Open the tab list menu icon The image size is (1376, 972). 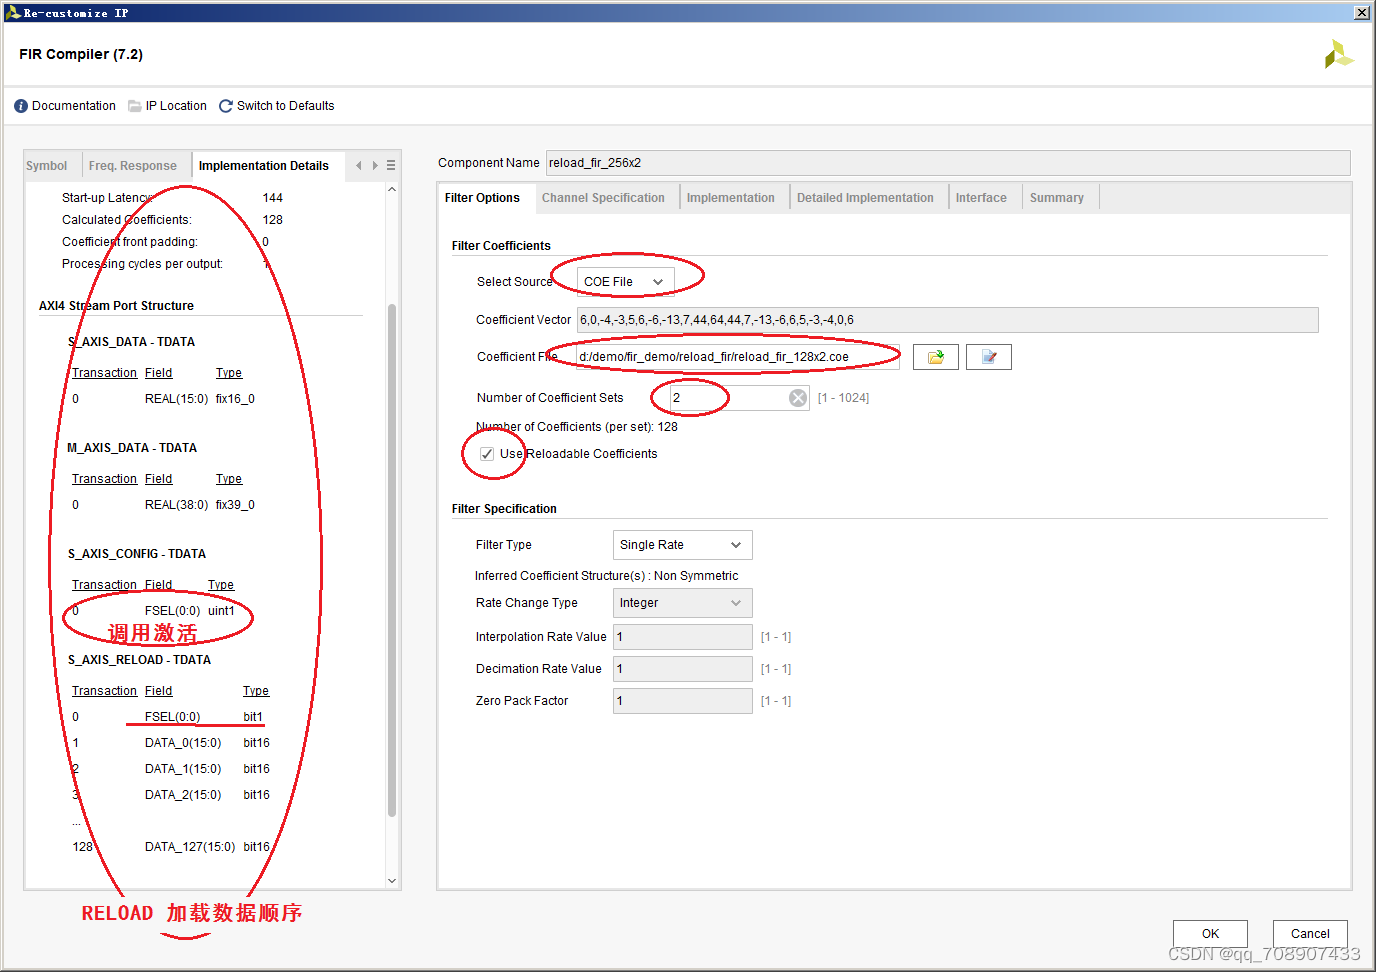coord(391,166)
